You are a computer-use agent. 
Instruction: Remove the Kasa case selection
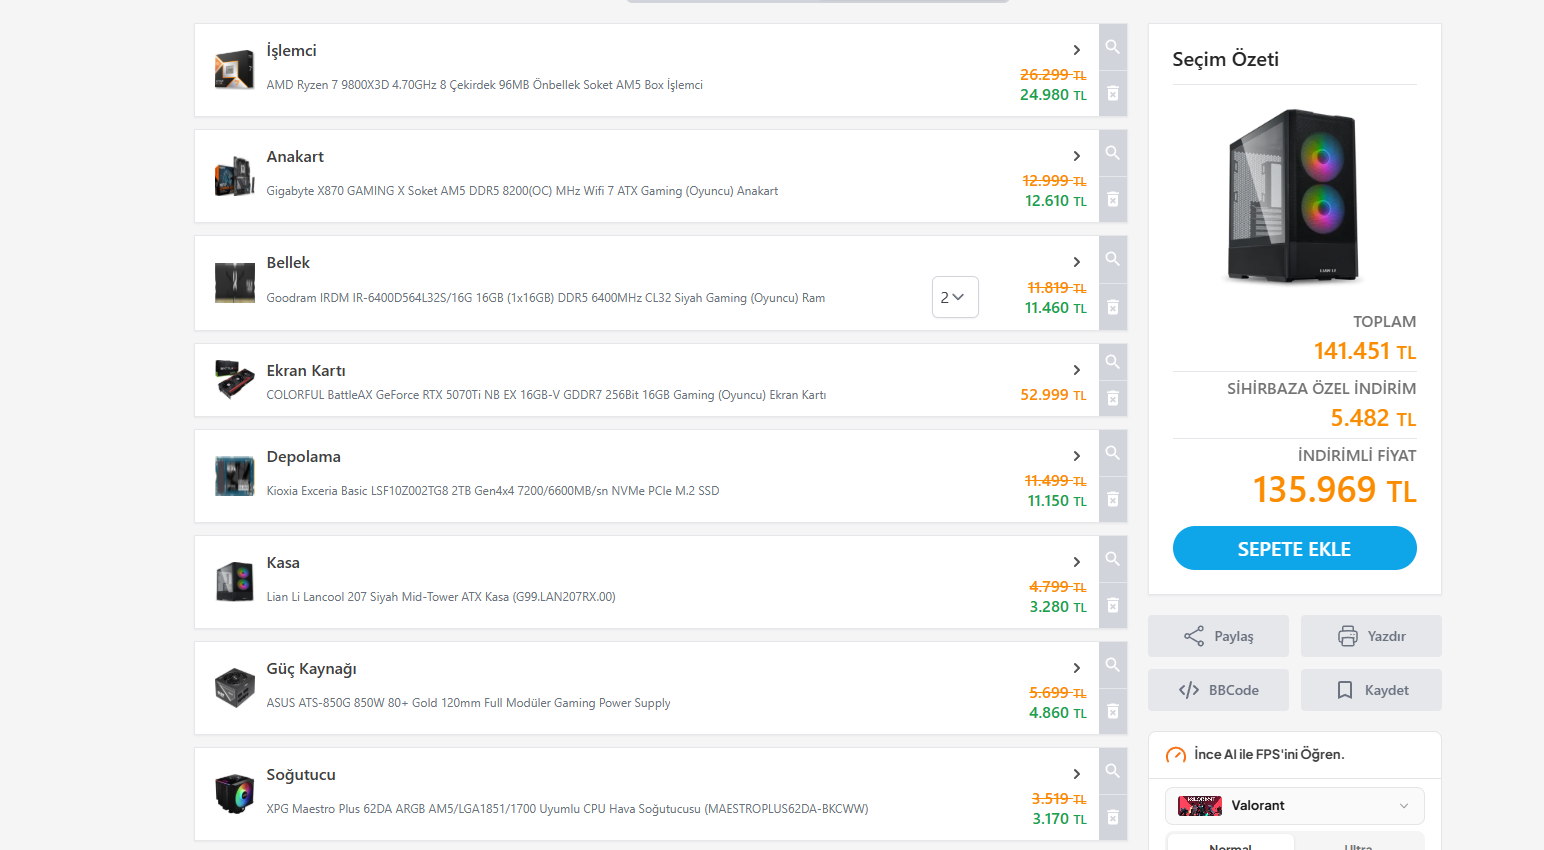pos(1113,606)
